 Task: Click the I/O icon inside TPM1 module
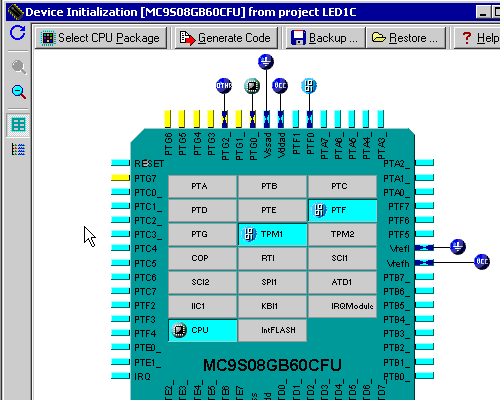tap(249, 234)
